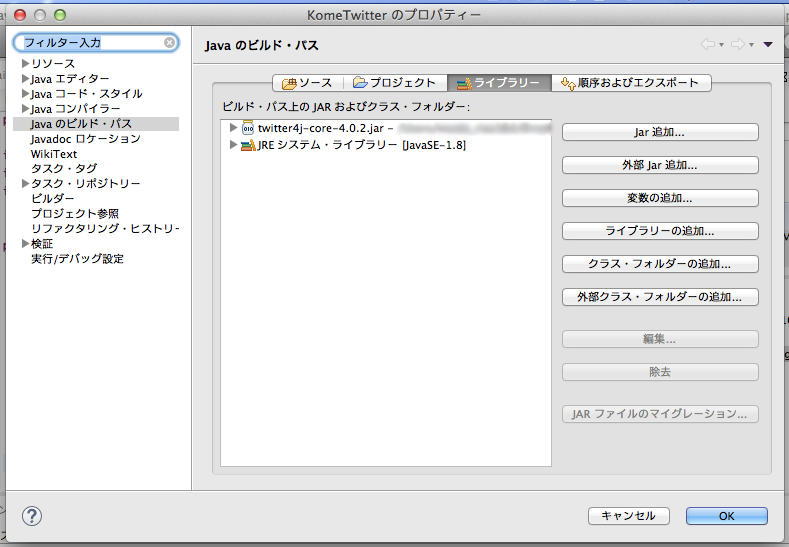
Task: Select リファクタリング・ヒストリー in the tree
Action: click(105, 229)
